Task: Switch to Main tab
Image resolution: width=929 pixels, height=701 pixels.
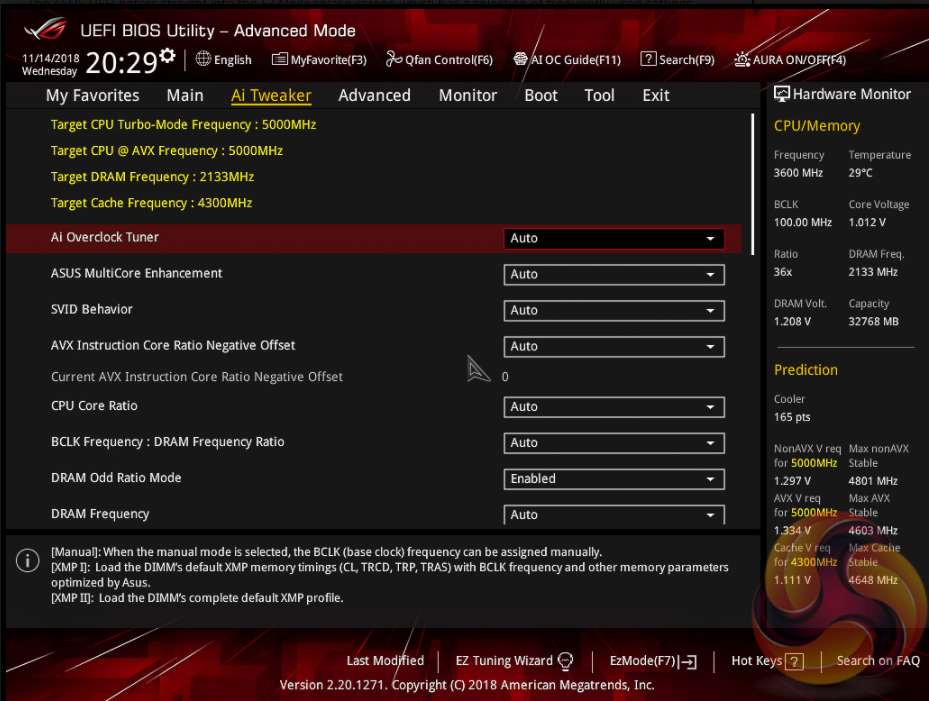Action: [185, 95]
